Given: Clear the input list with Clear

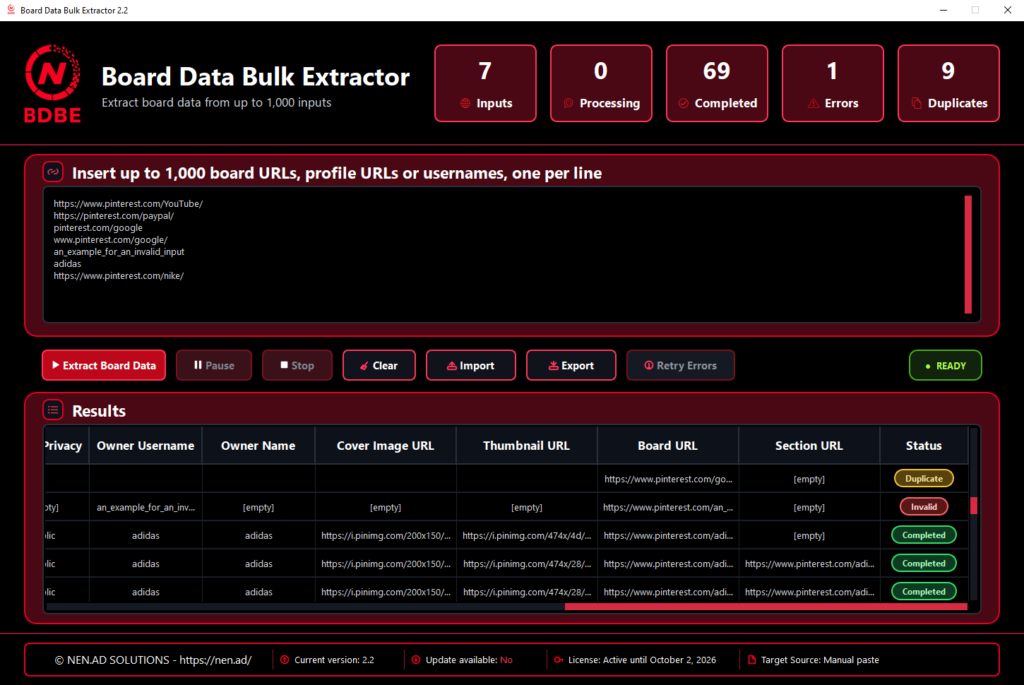Looking at the screenshot, I should [379, 365].
